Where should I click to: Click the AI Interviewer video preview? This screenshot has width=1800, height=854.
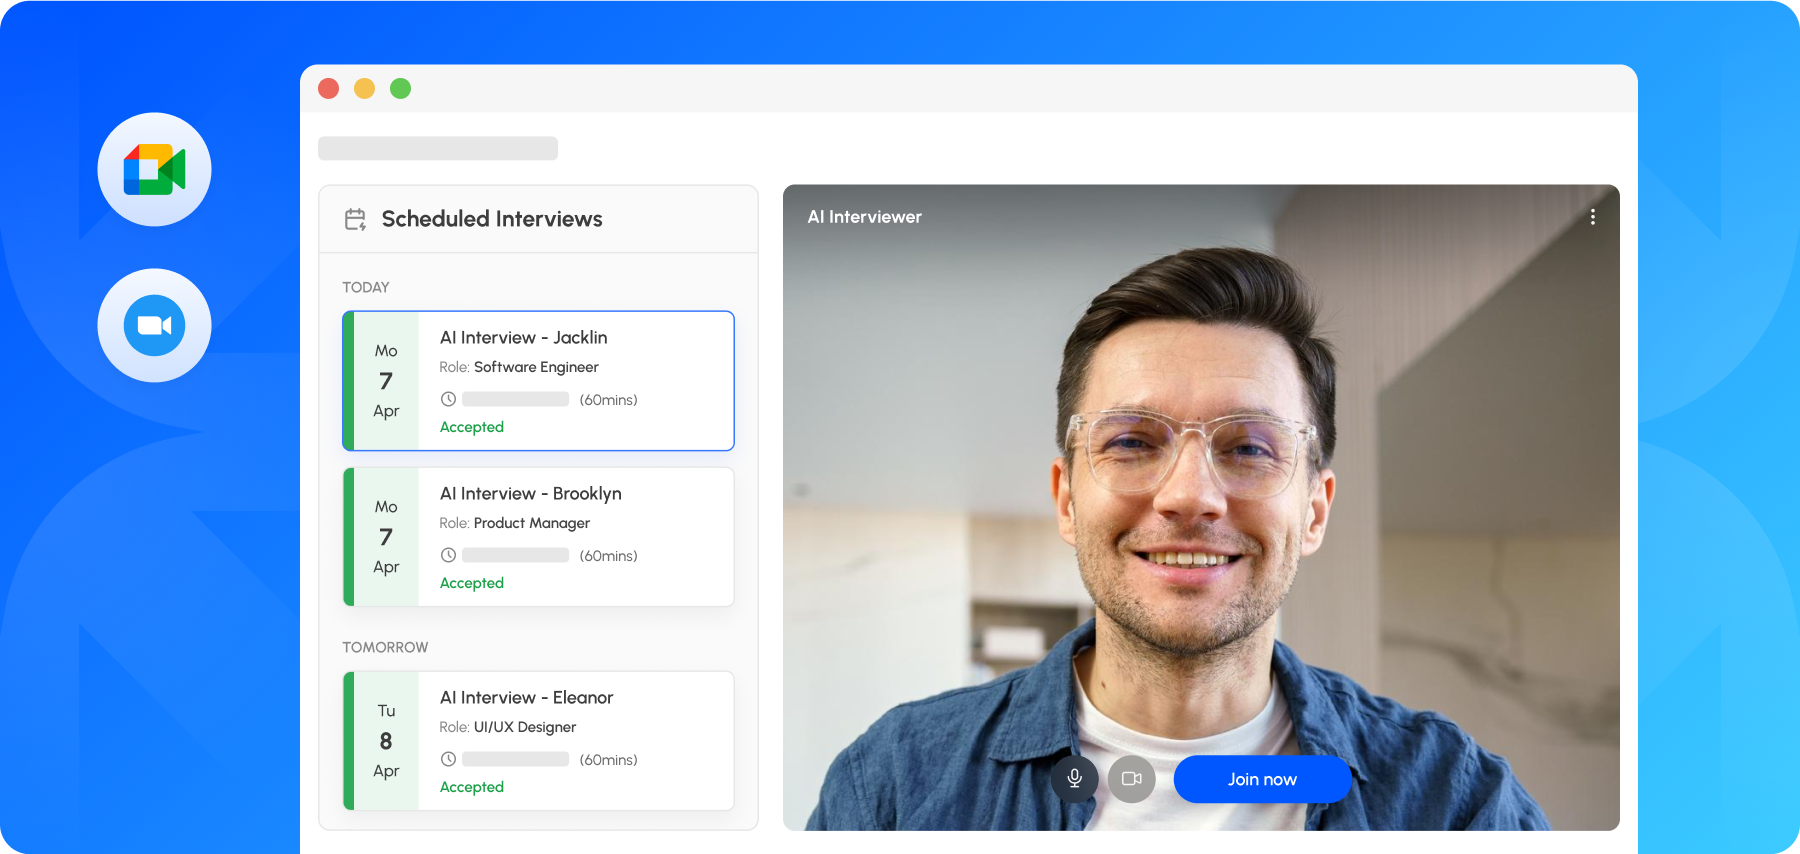[x=1201, y=507]
